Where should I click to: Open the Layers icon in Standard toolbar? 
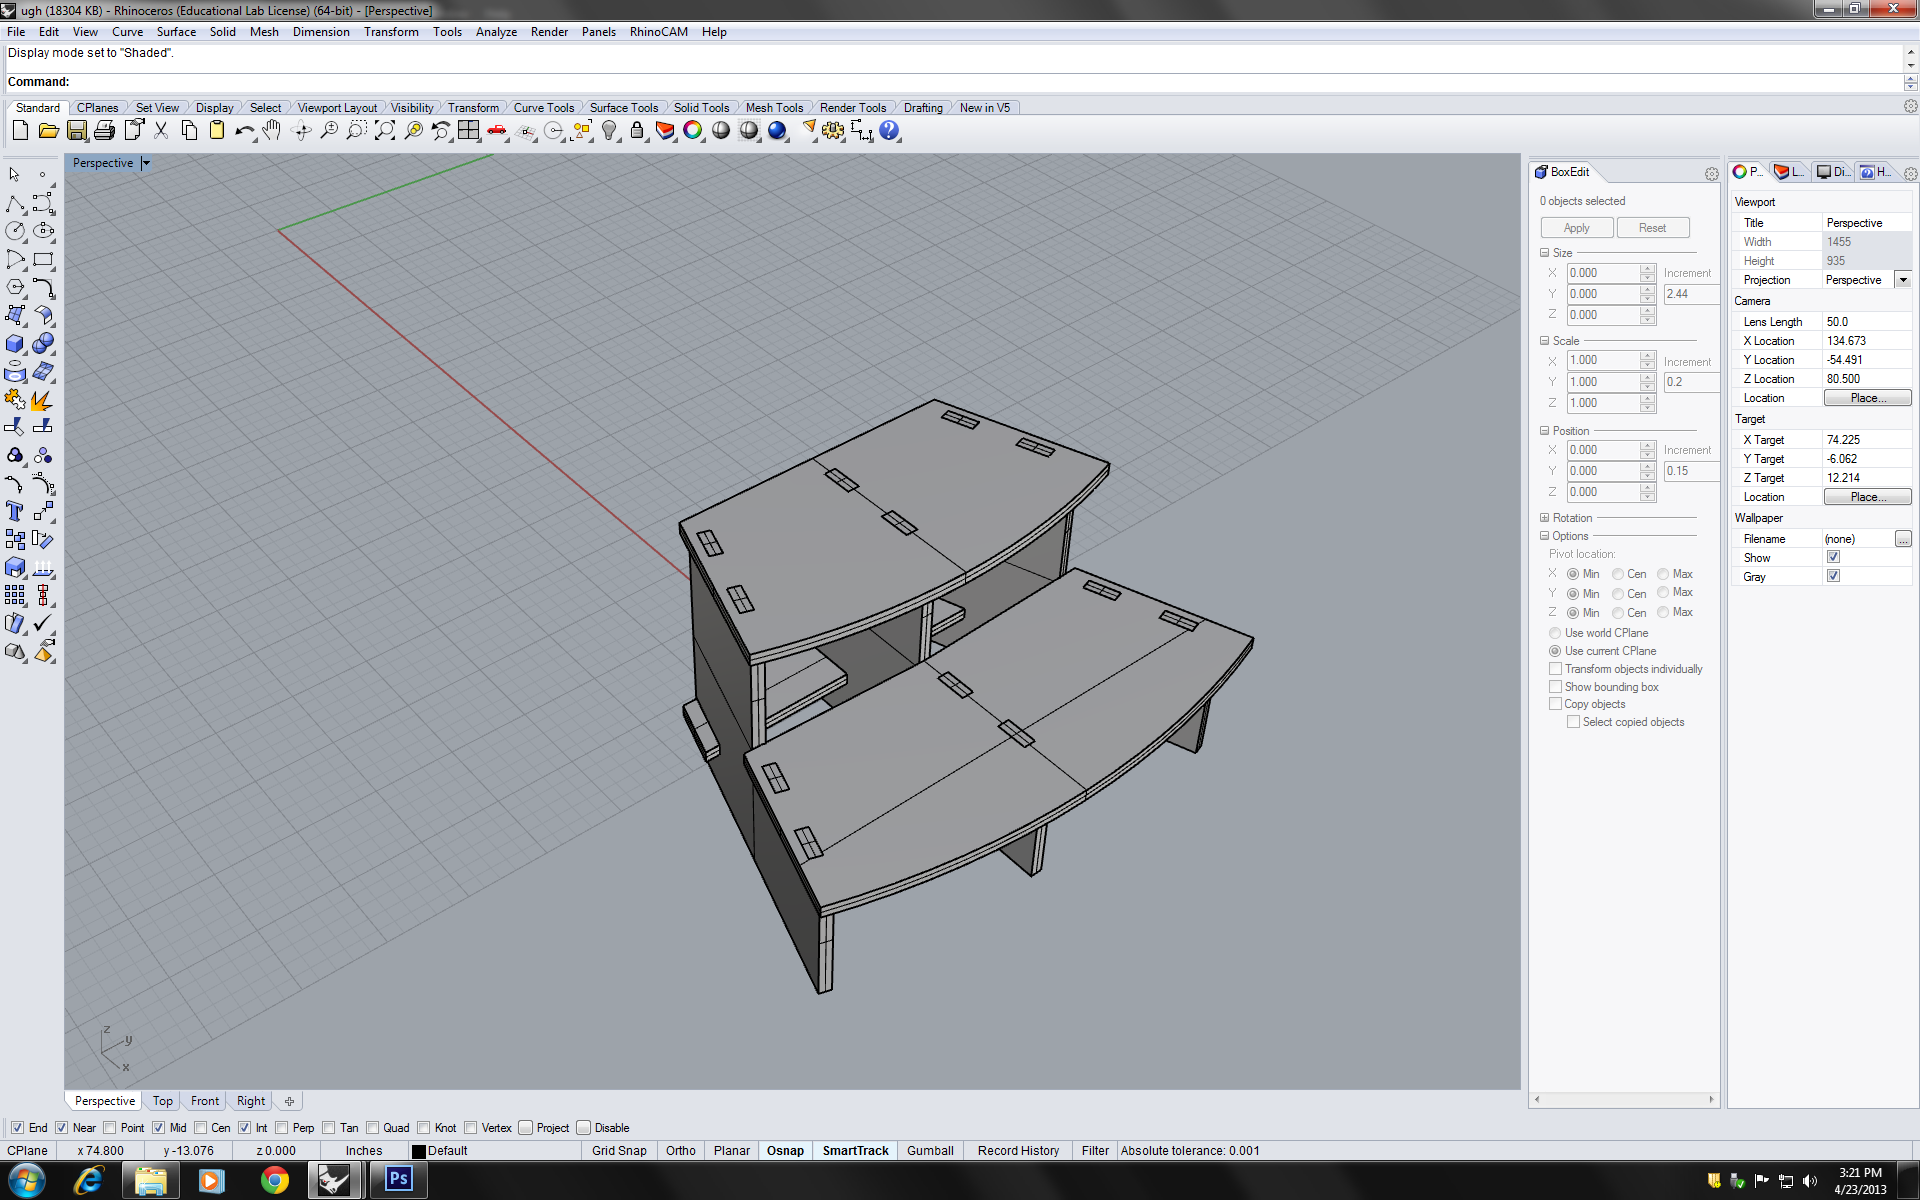click(665, 130)
